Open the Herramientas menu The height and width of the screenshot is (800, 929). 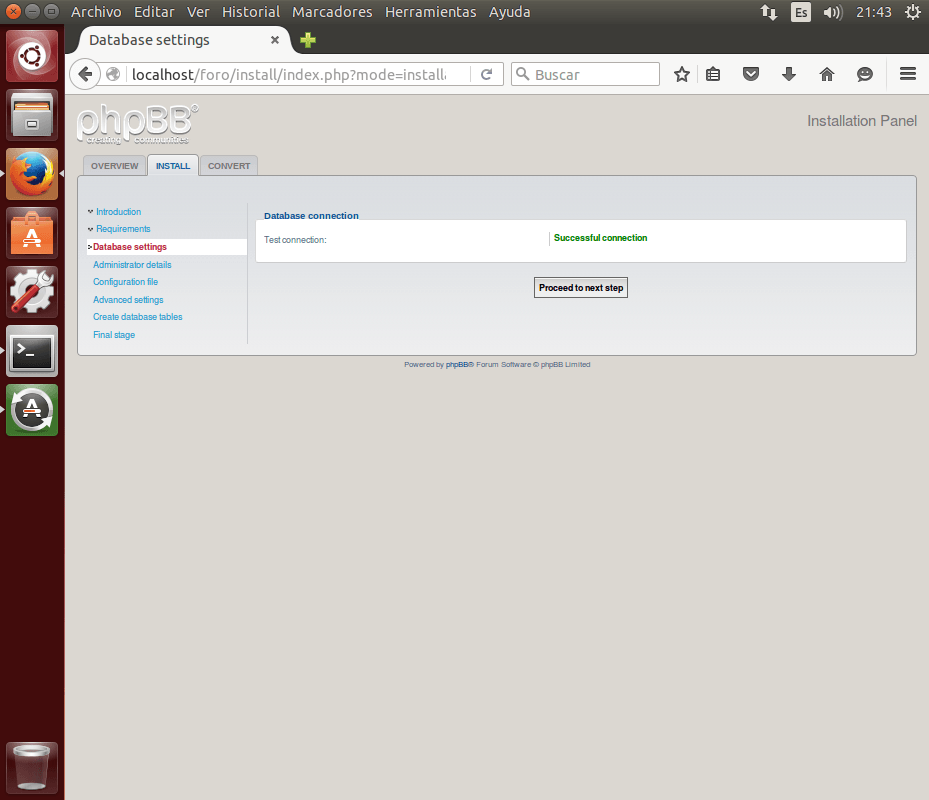coord(431,12)
